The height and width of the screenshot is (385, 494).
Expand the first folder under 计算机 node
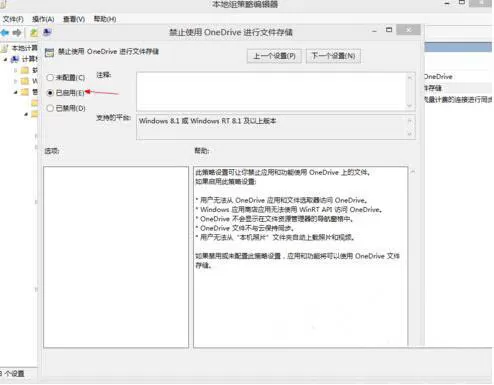(15, 70)
